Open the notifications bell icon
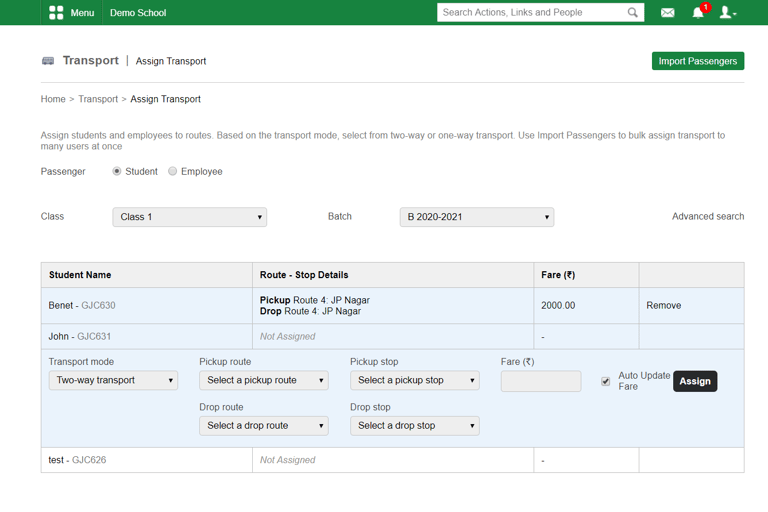The image size is (768, 512). tap(698, 13)
